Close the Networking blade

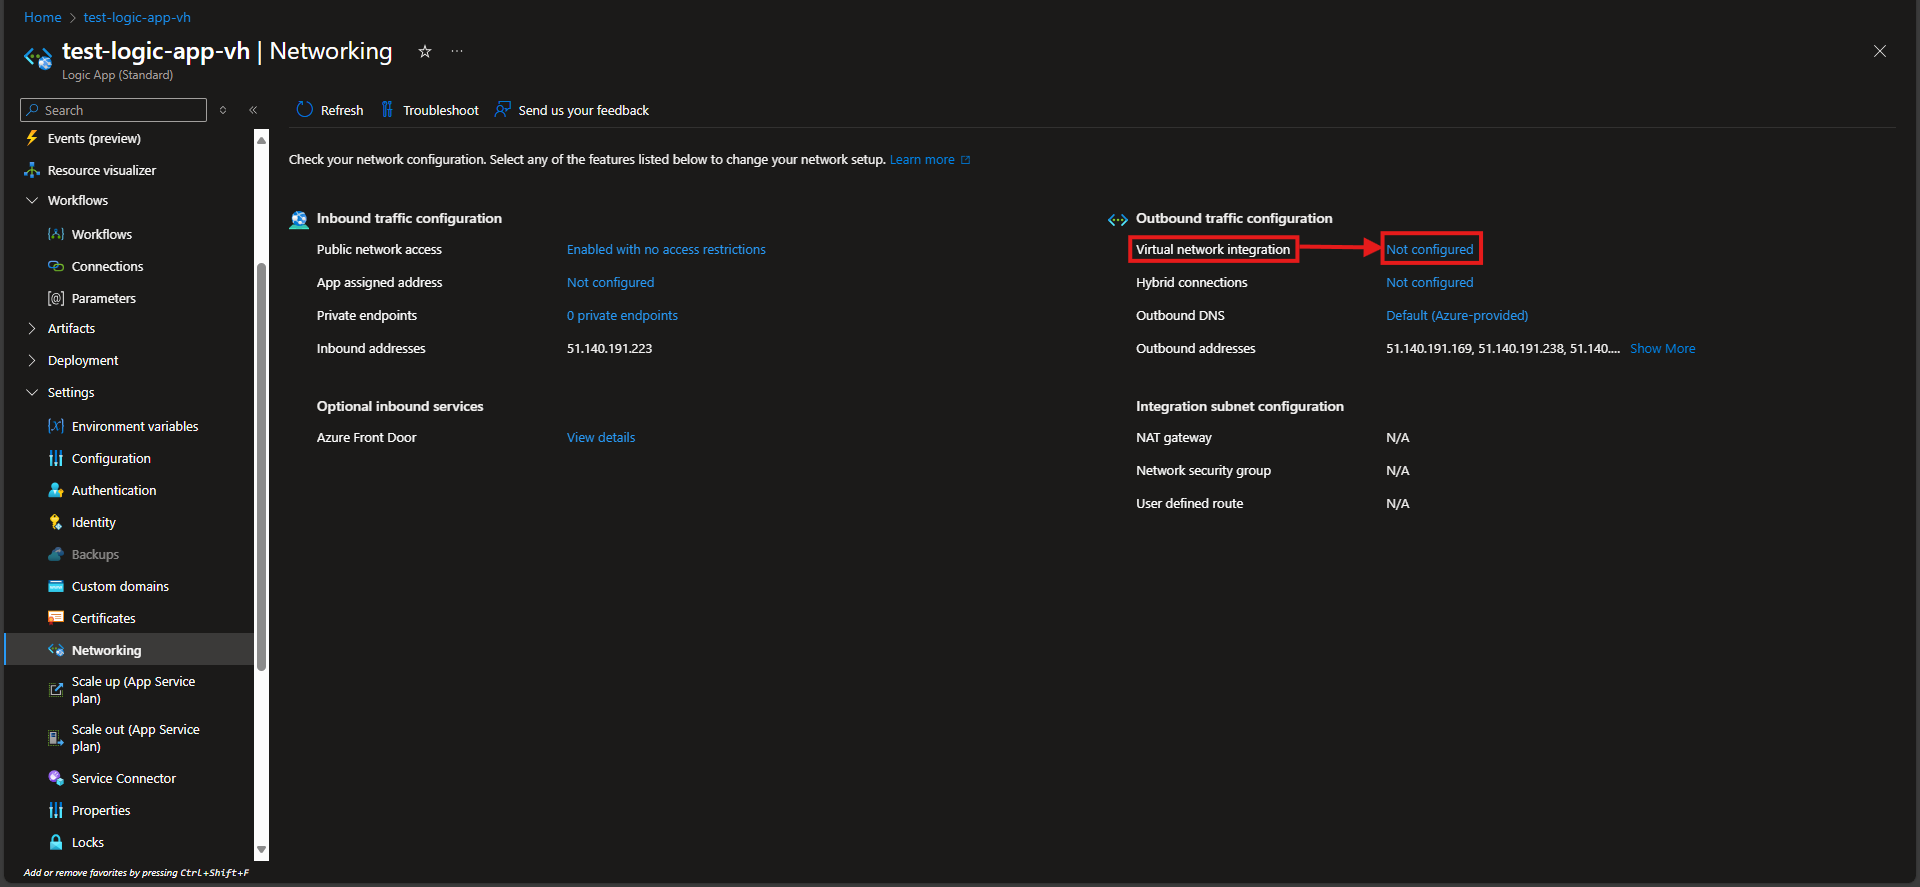coord(1880,51)
